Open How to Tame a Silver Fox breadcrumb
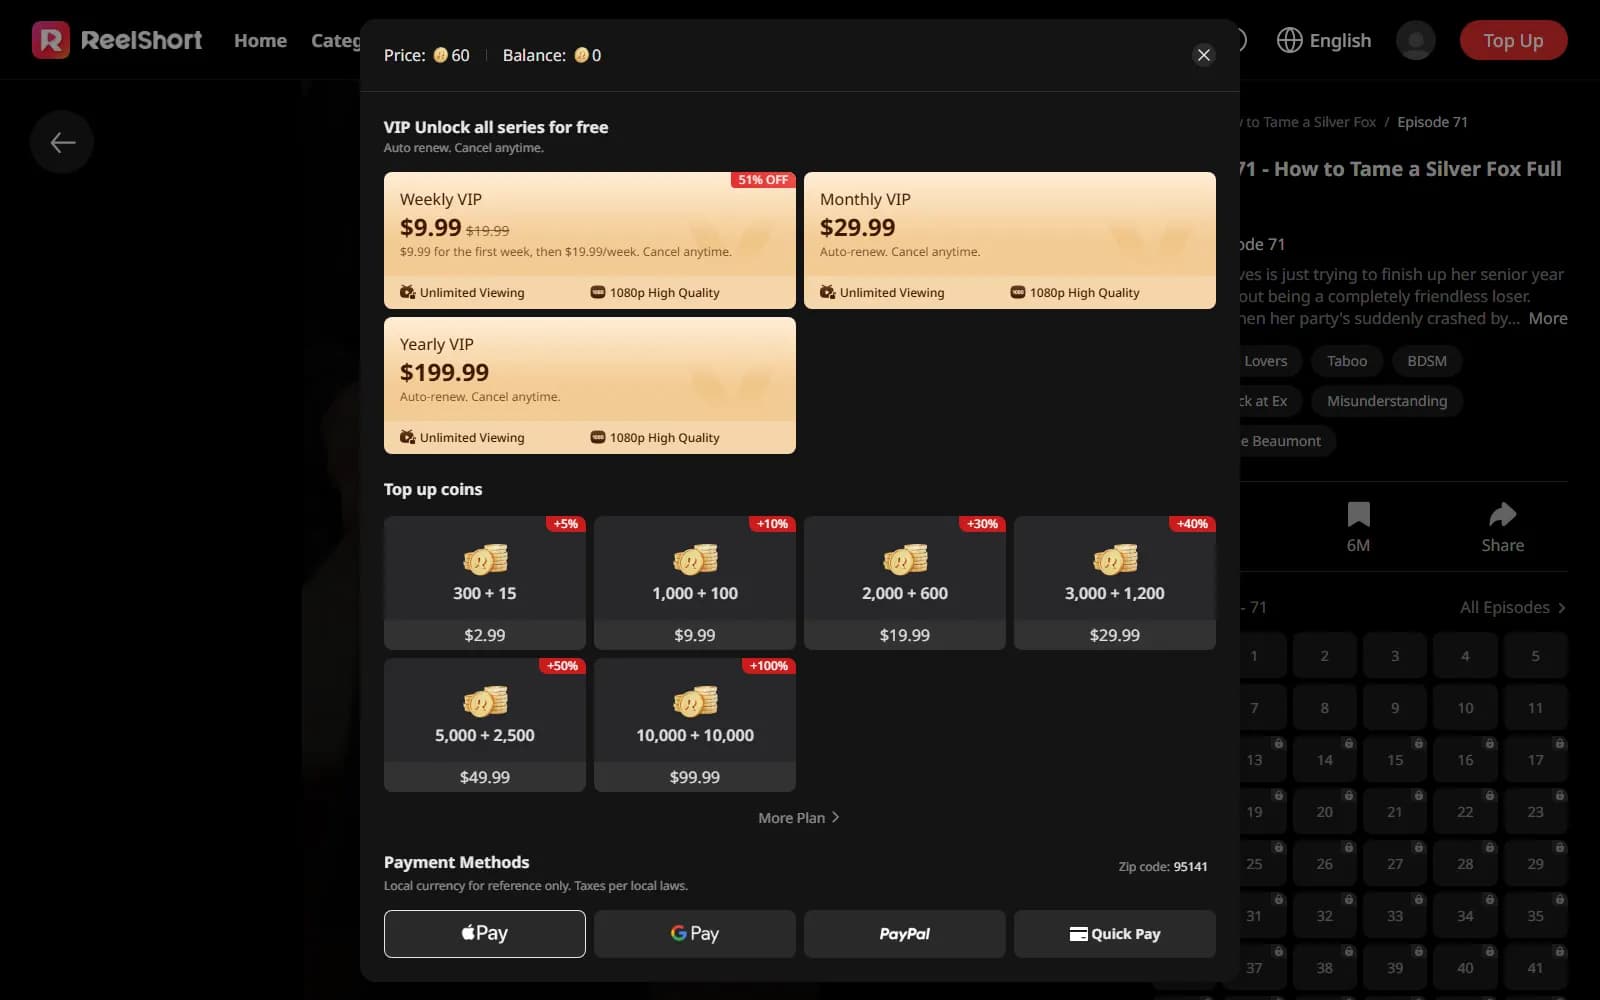Viewport: 1600px width, 1000px height. [x=1309, y=122]
